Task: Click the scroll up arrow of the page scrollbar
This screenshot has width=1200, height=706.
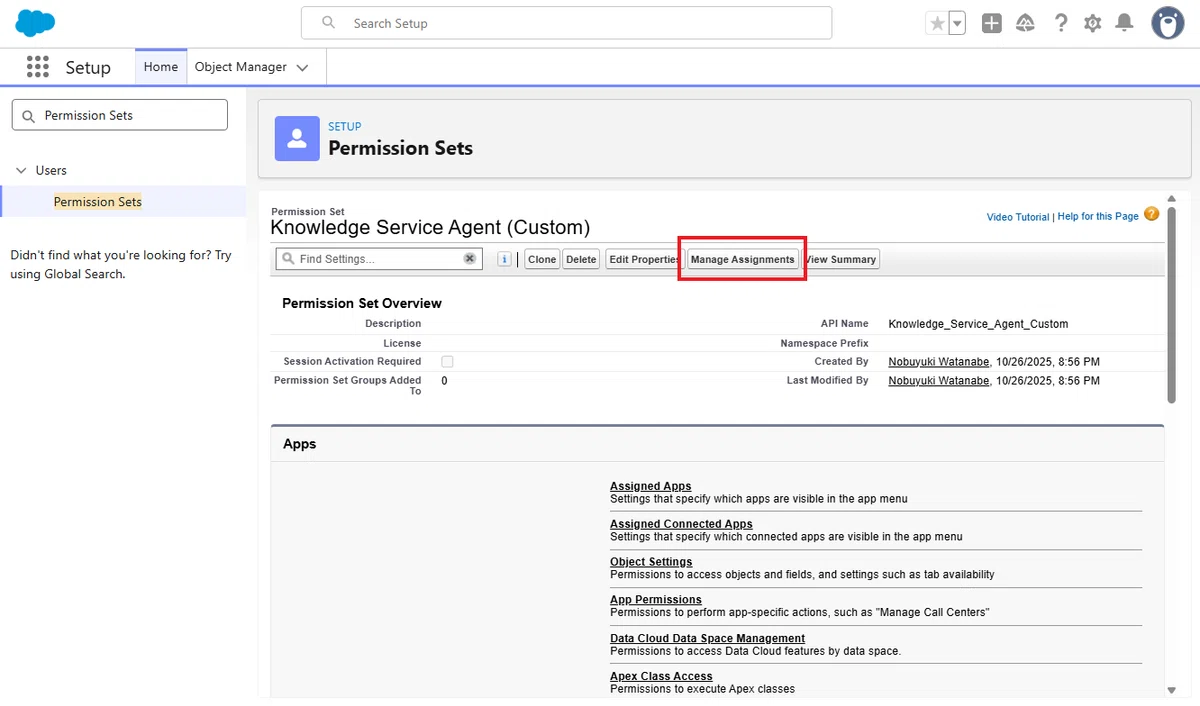Action: (x=1172, y=200)
